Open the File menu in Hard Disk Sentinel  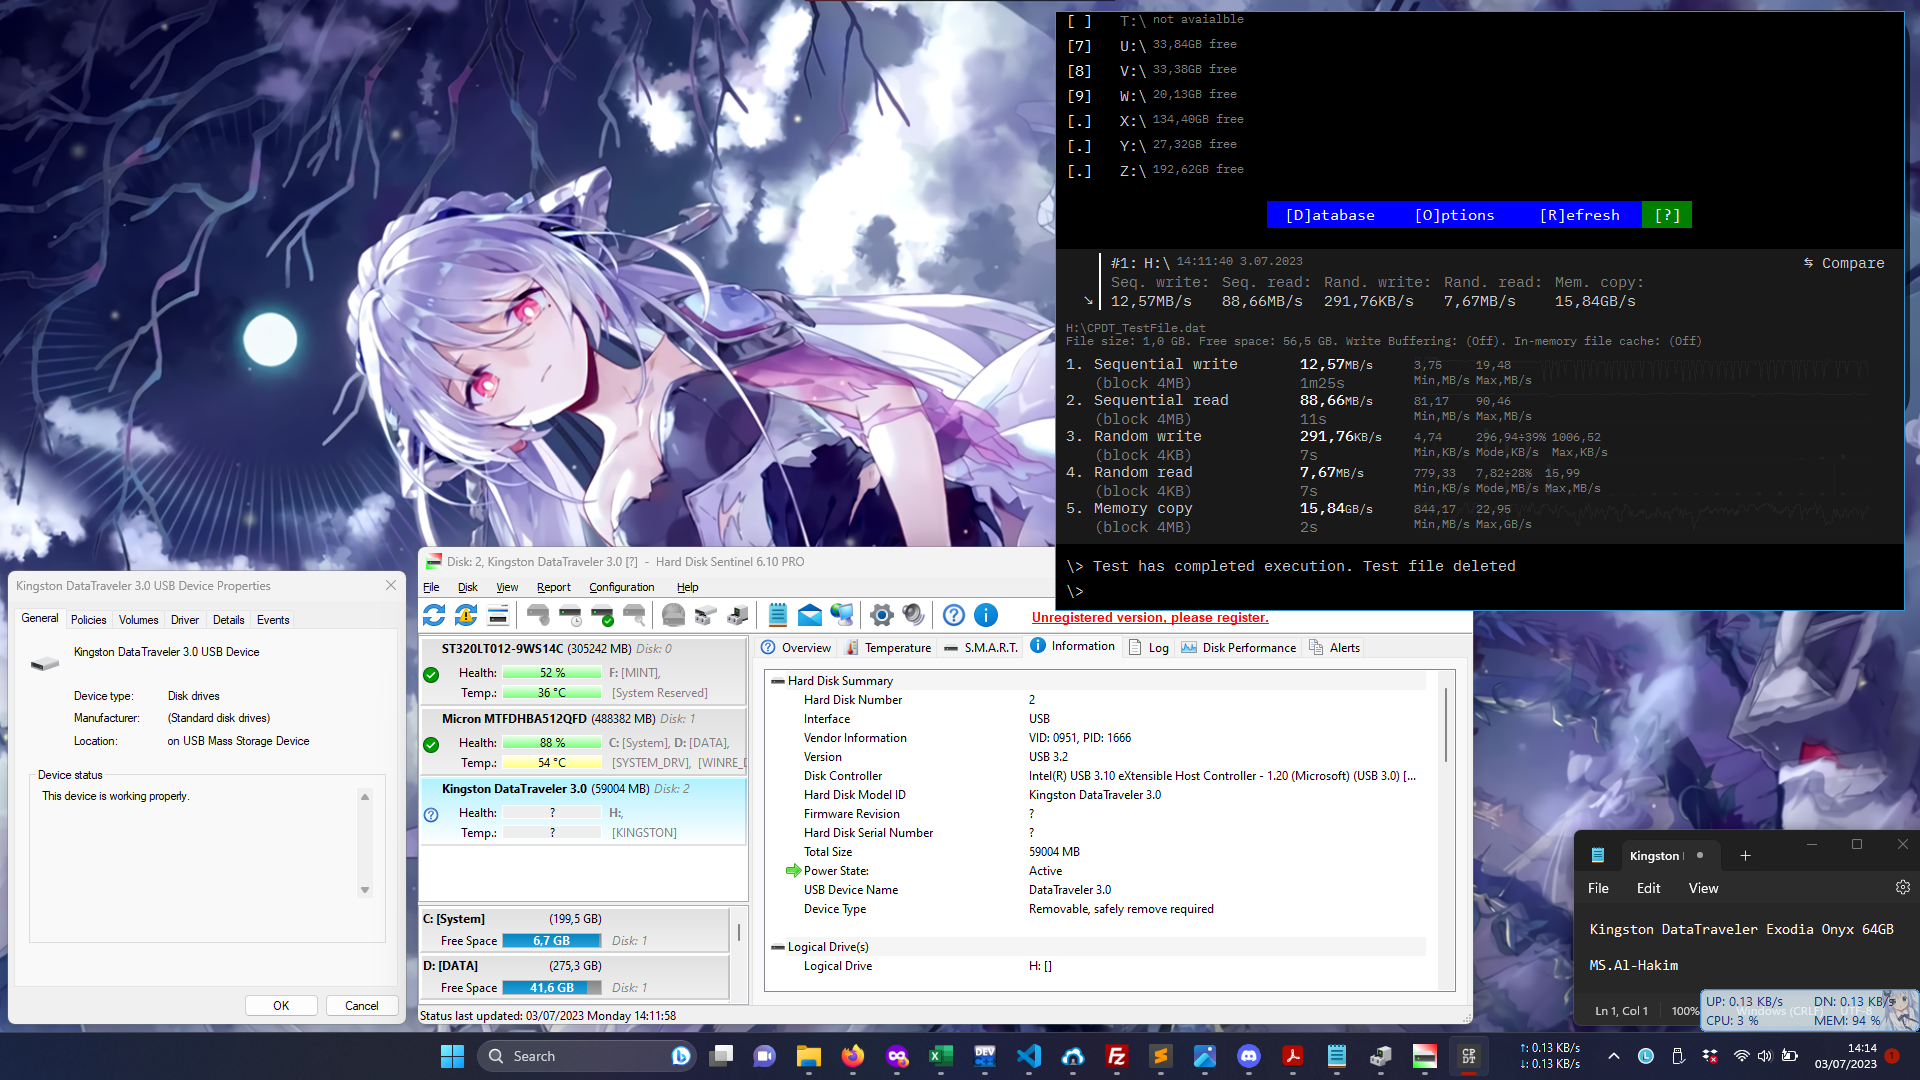[431, 587]
